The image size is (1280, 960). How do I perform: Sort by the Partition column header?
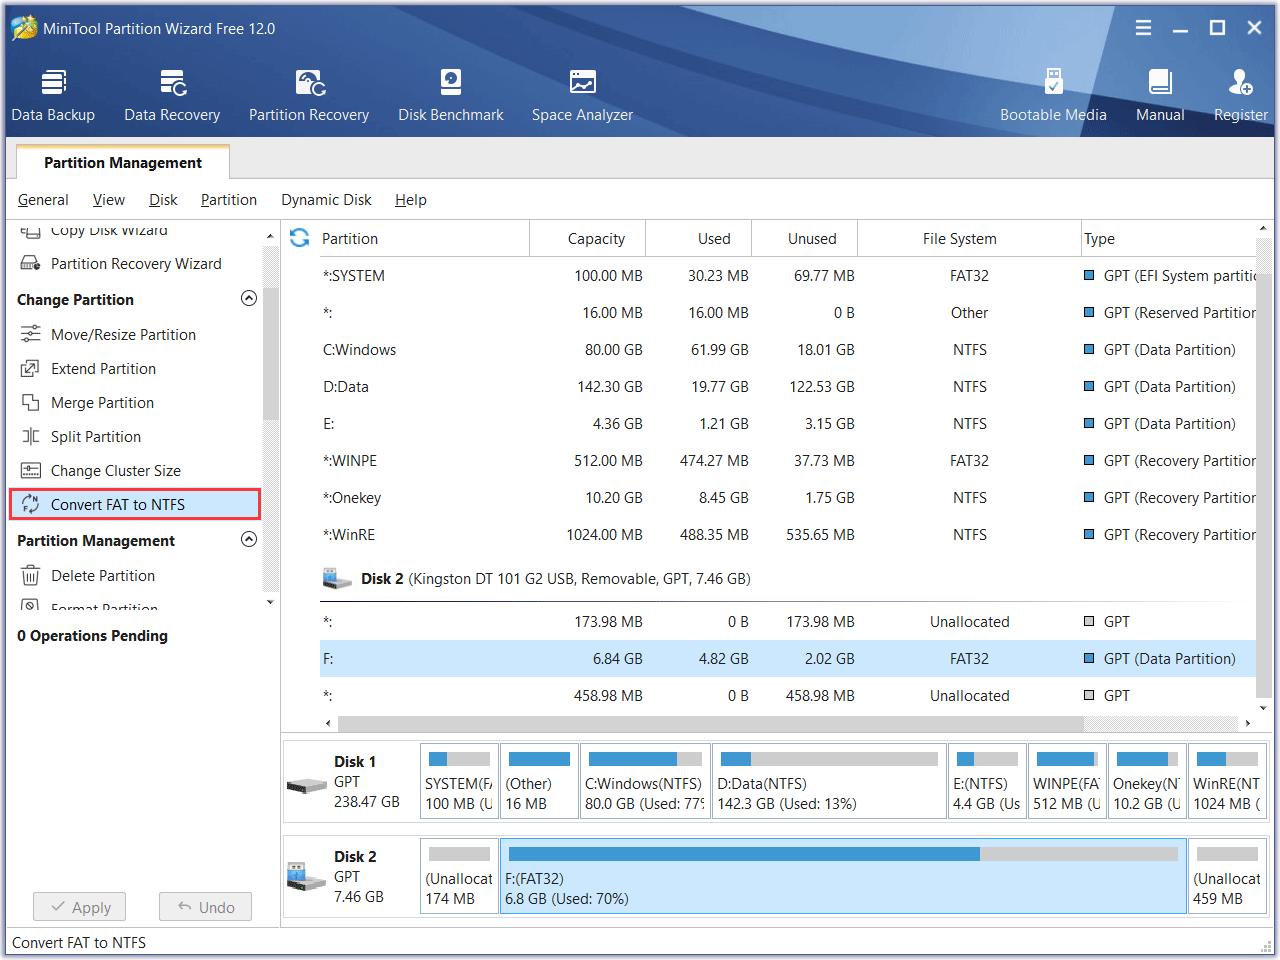tap(424, 238)
